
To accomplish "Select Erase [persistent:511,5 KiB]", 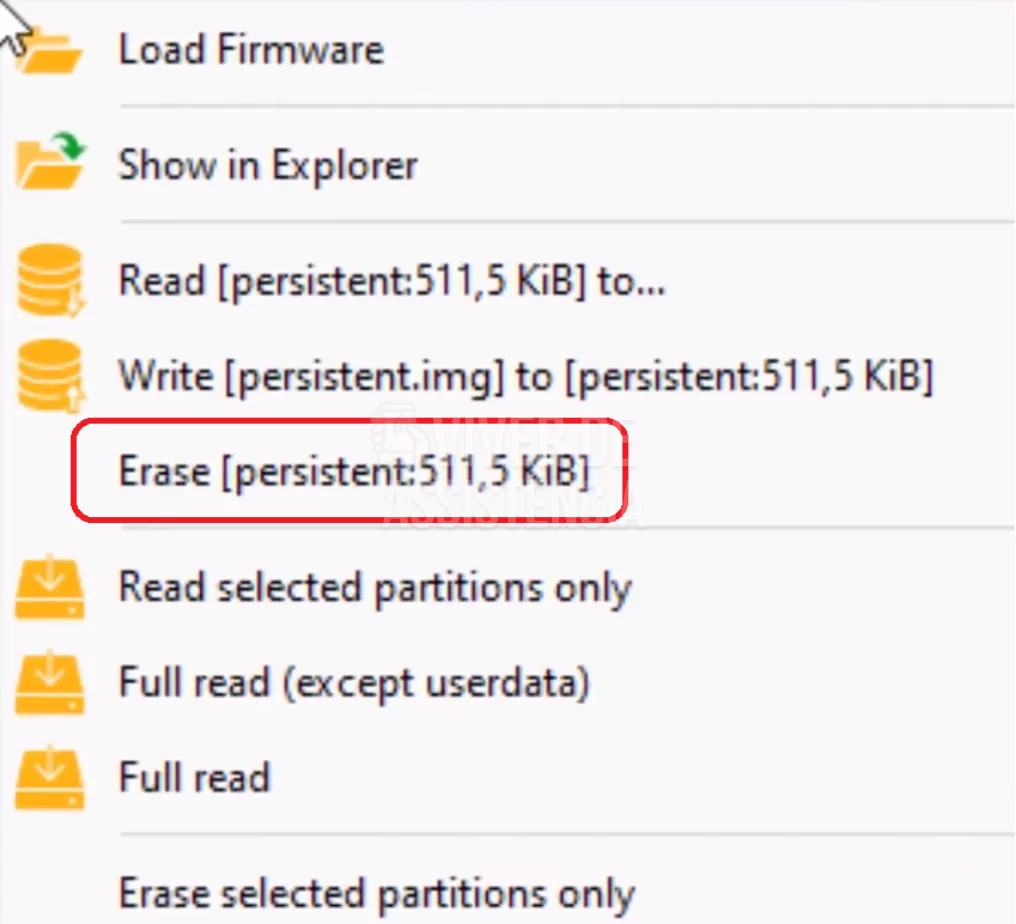I will pyautogui.click(x=353, y=471).
